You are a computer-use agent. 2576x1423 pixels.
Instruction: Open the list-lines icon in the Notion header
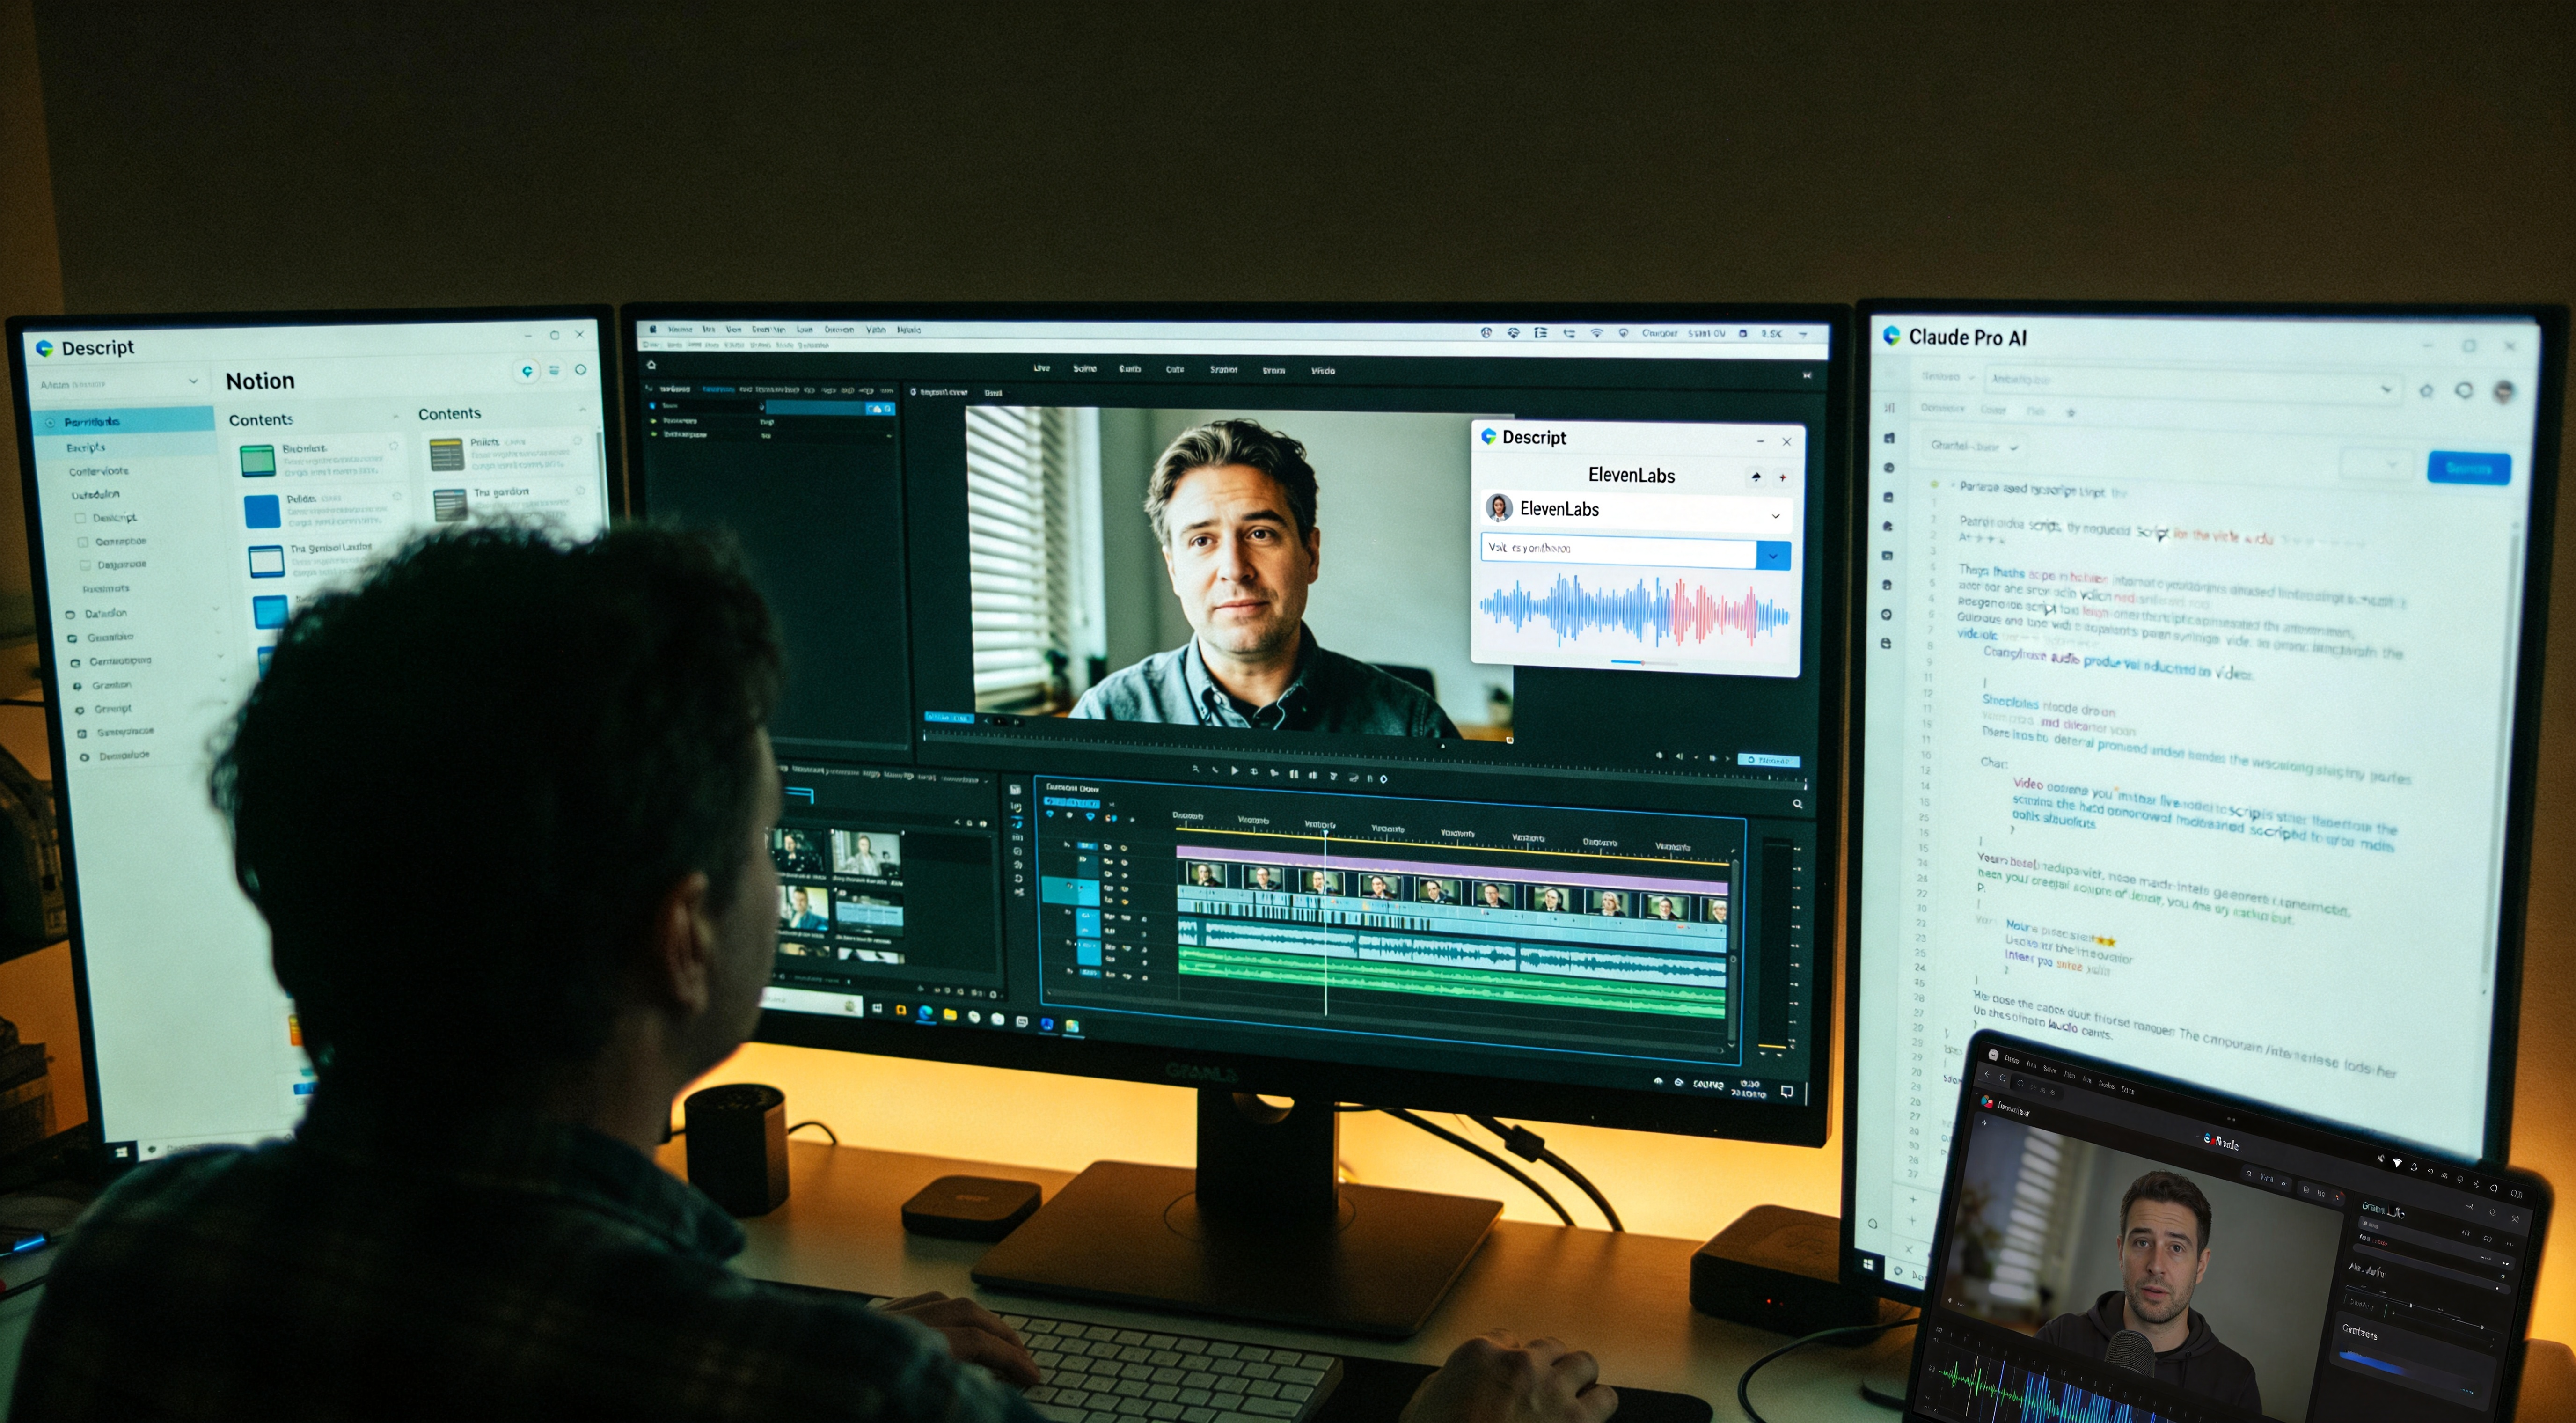point(554,370)
